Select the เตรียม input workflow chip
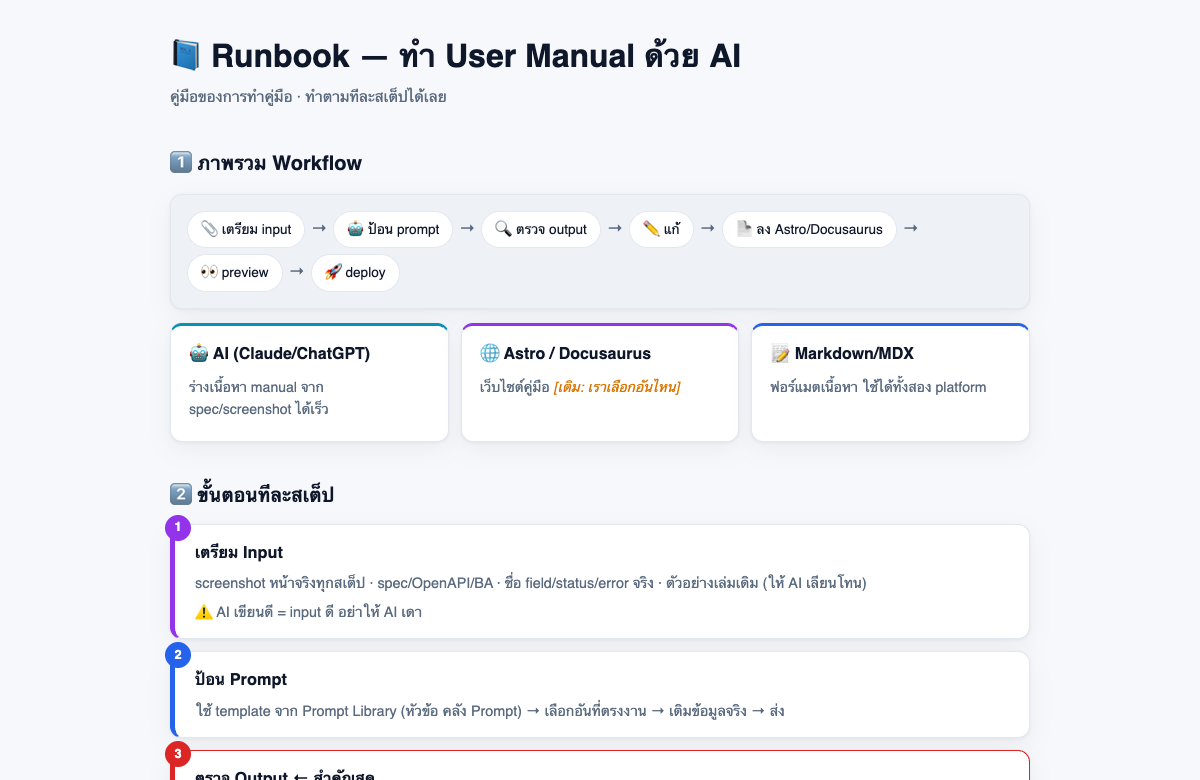Image resolution: width=1200 pixels, height=780 pixels. click(246, 229)
